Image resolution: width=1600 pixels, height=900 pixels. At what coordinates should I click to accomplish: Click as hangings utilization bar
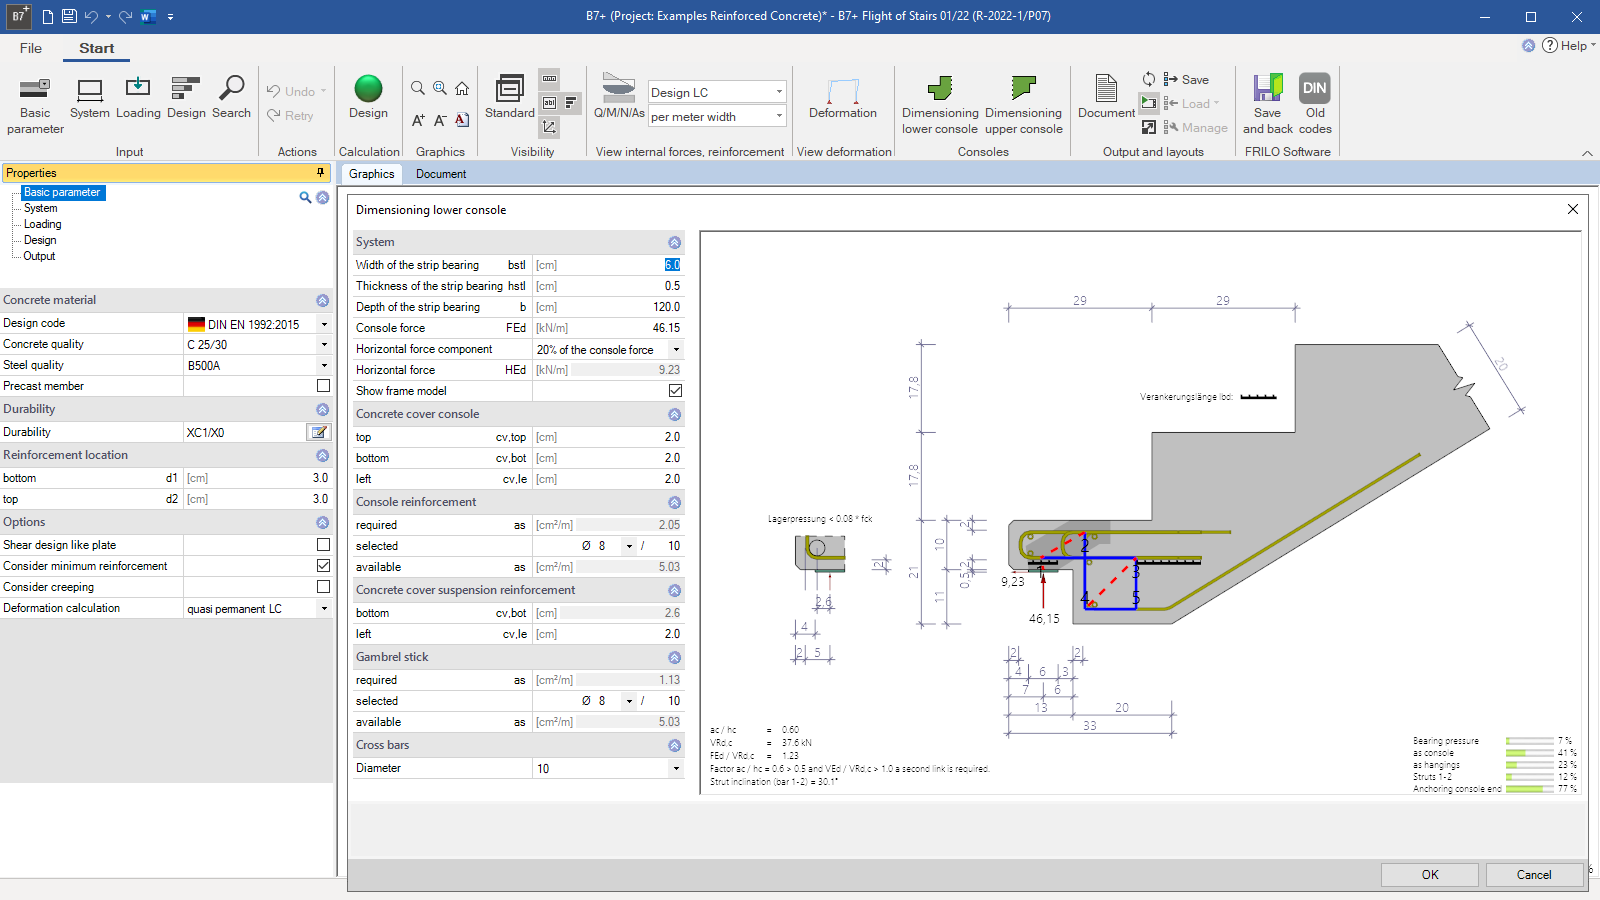1529,765
